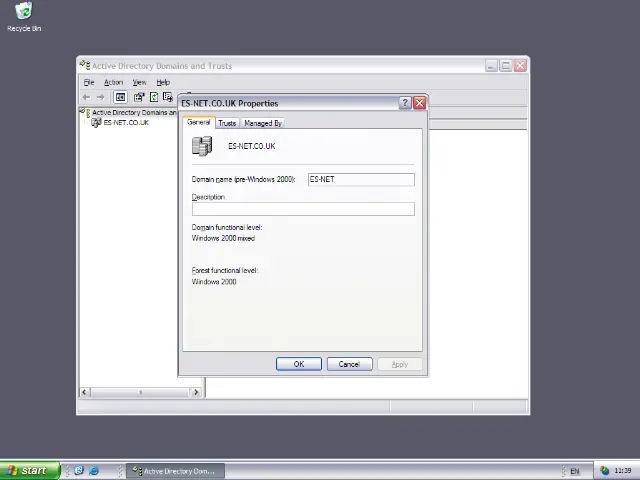Click the 'Forest functional level:' label

pyautogui.click(x=225, y=270)
